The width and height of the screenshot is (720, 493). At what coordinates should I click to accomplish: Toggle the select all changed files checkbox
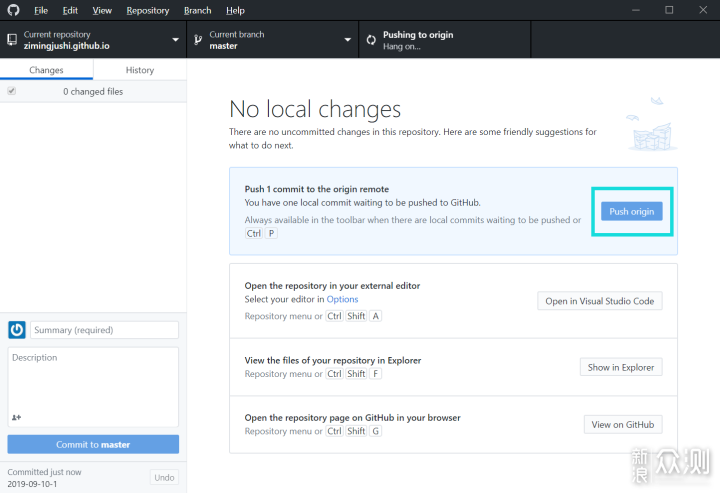(x=12, y=91)
